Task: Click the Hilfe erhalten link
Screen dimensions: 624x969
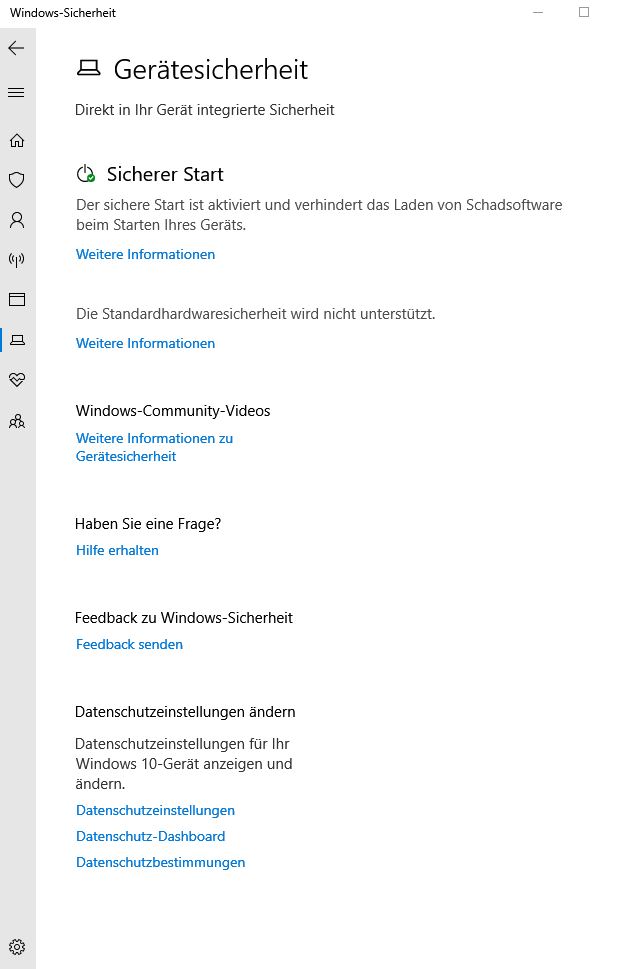Action: tap(117, 550)
